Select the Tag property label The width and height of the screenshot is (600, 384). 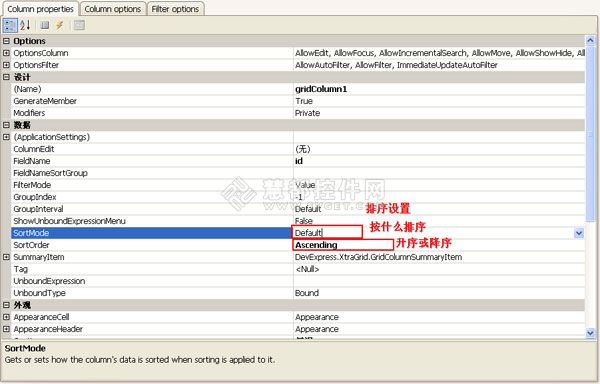(21, 269)
